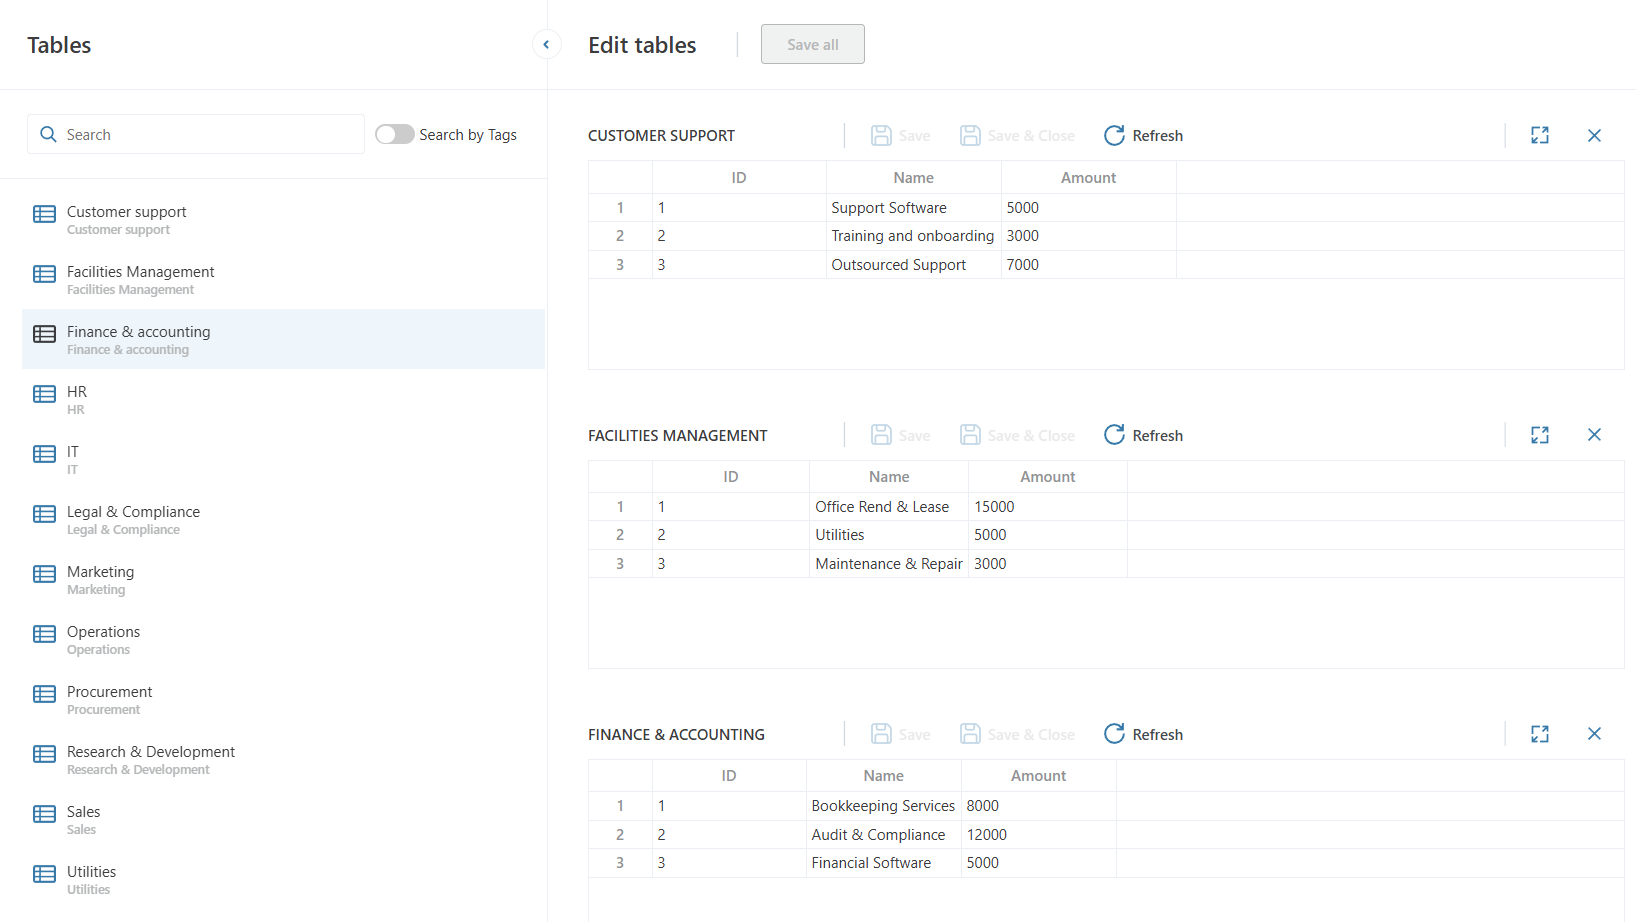Click the Search tables input field
The width and height of the screenshot is (1636, 922).
coord(210,134)
